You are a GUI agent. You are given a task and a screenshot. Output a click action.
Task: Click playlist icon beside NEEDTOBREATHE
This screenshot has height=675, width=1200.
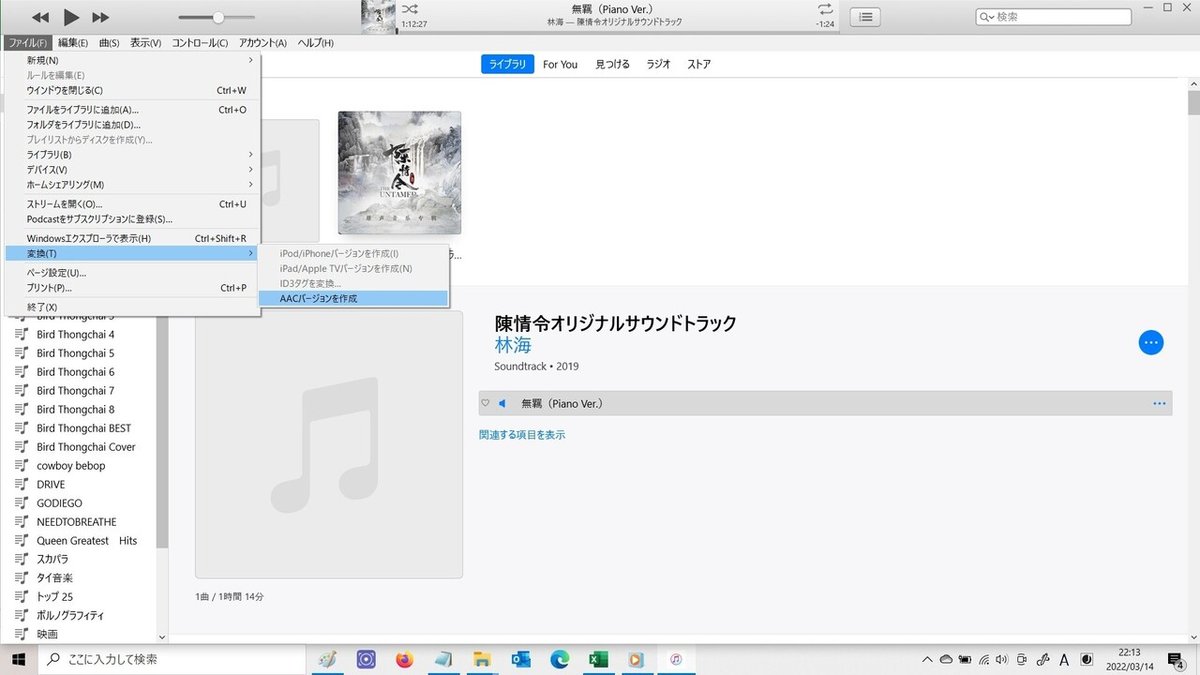[21, 522]
